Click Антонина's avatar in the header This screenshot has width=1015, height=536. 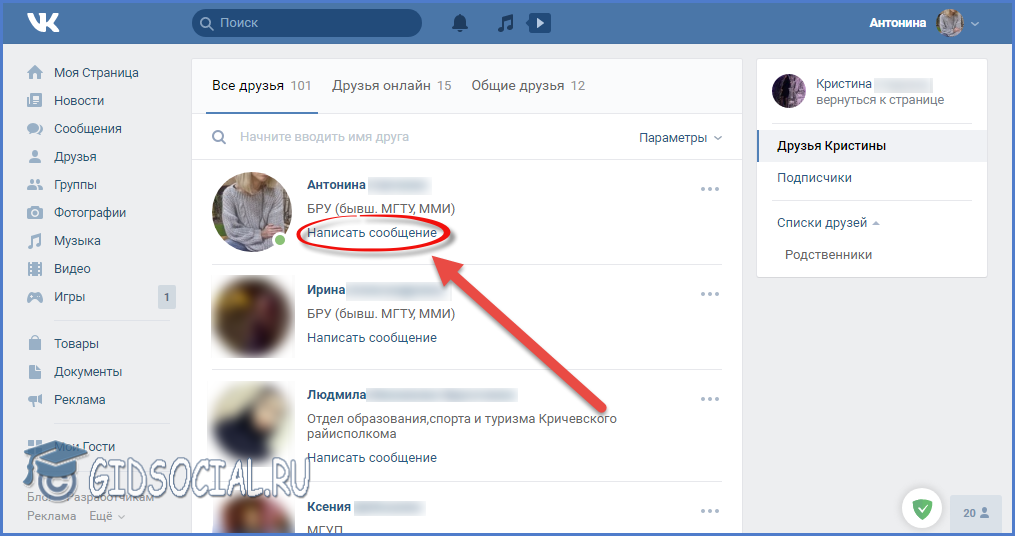click(950, 23)
